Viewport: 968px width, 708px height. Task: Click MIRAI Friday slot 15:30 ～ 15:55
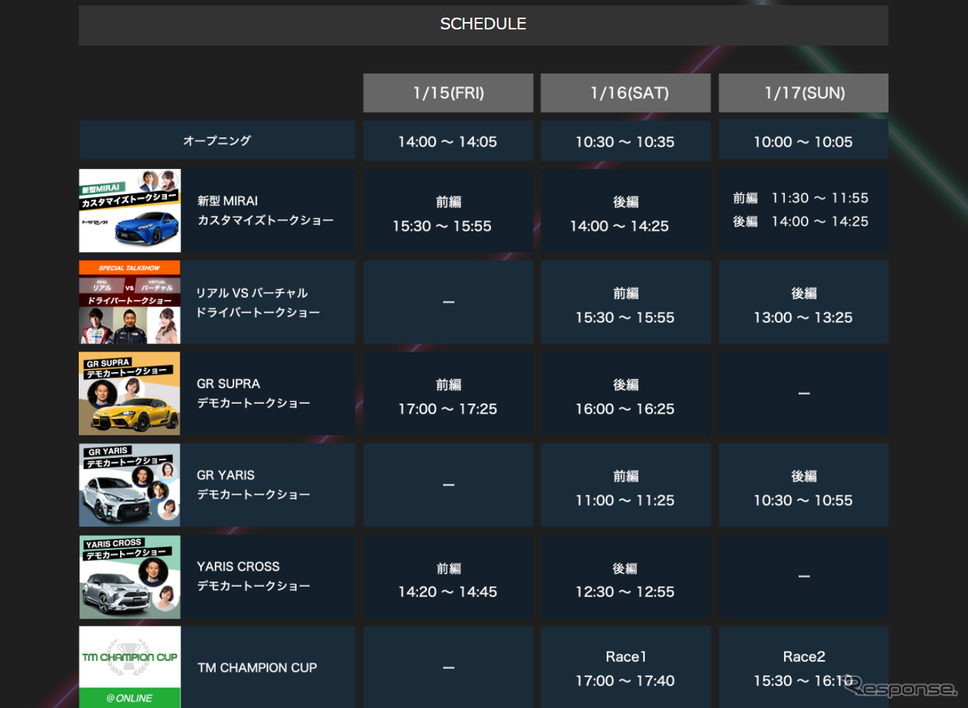pos(442,226)
